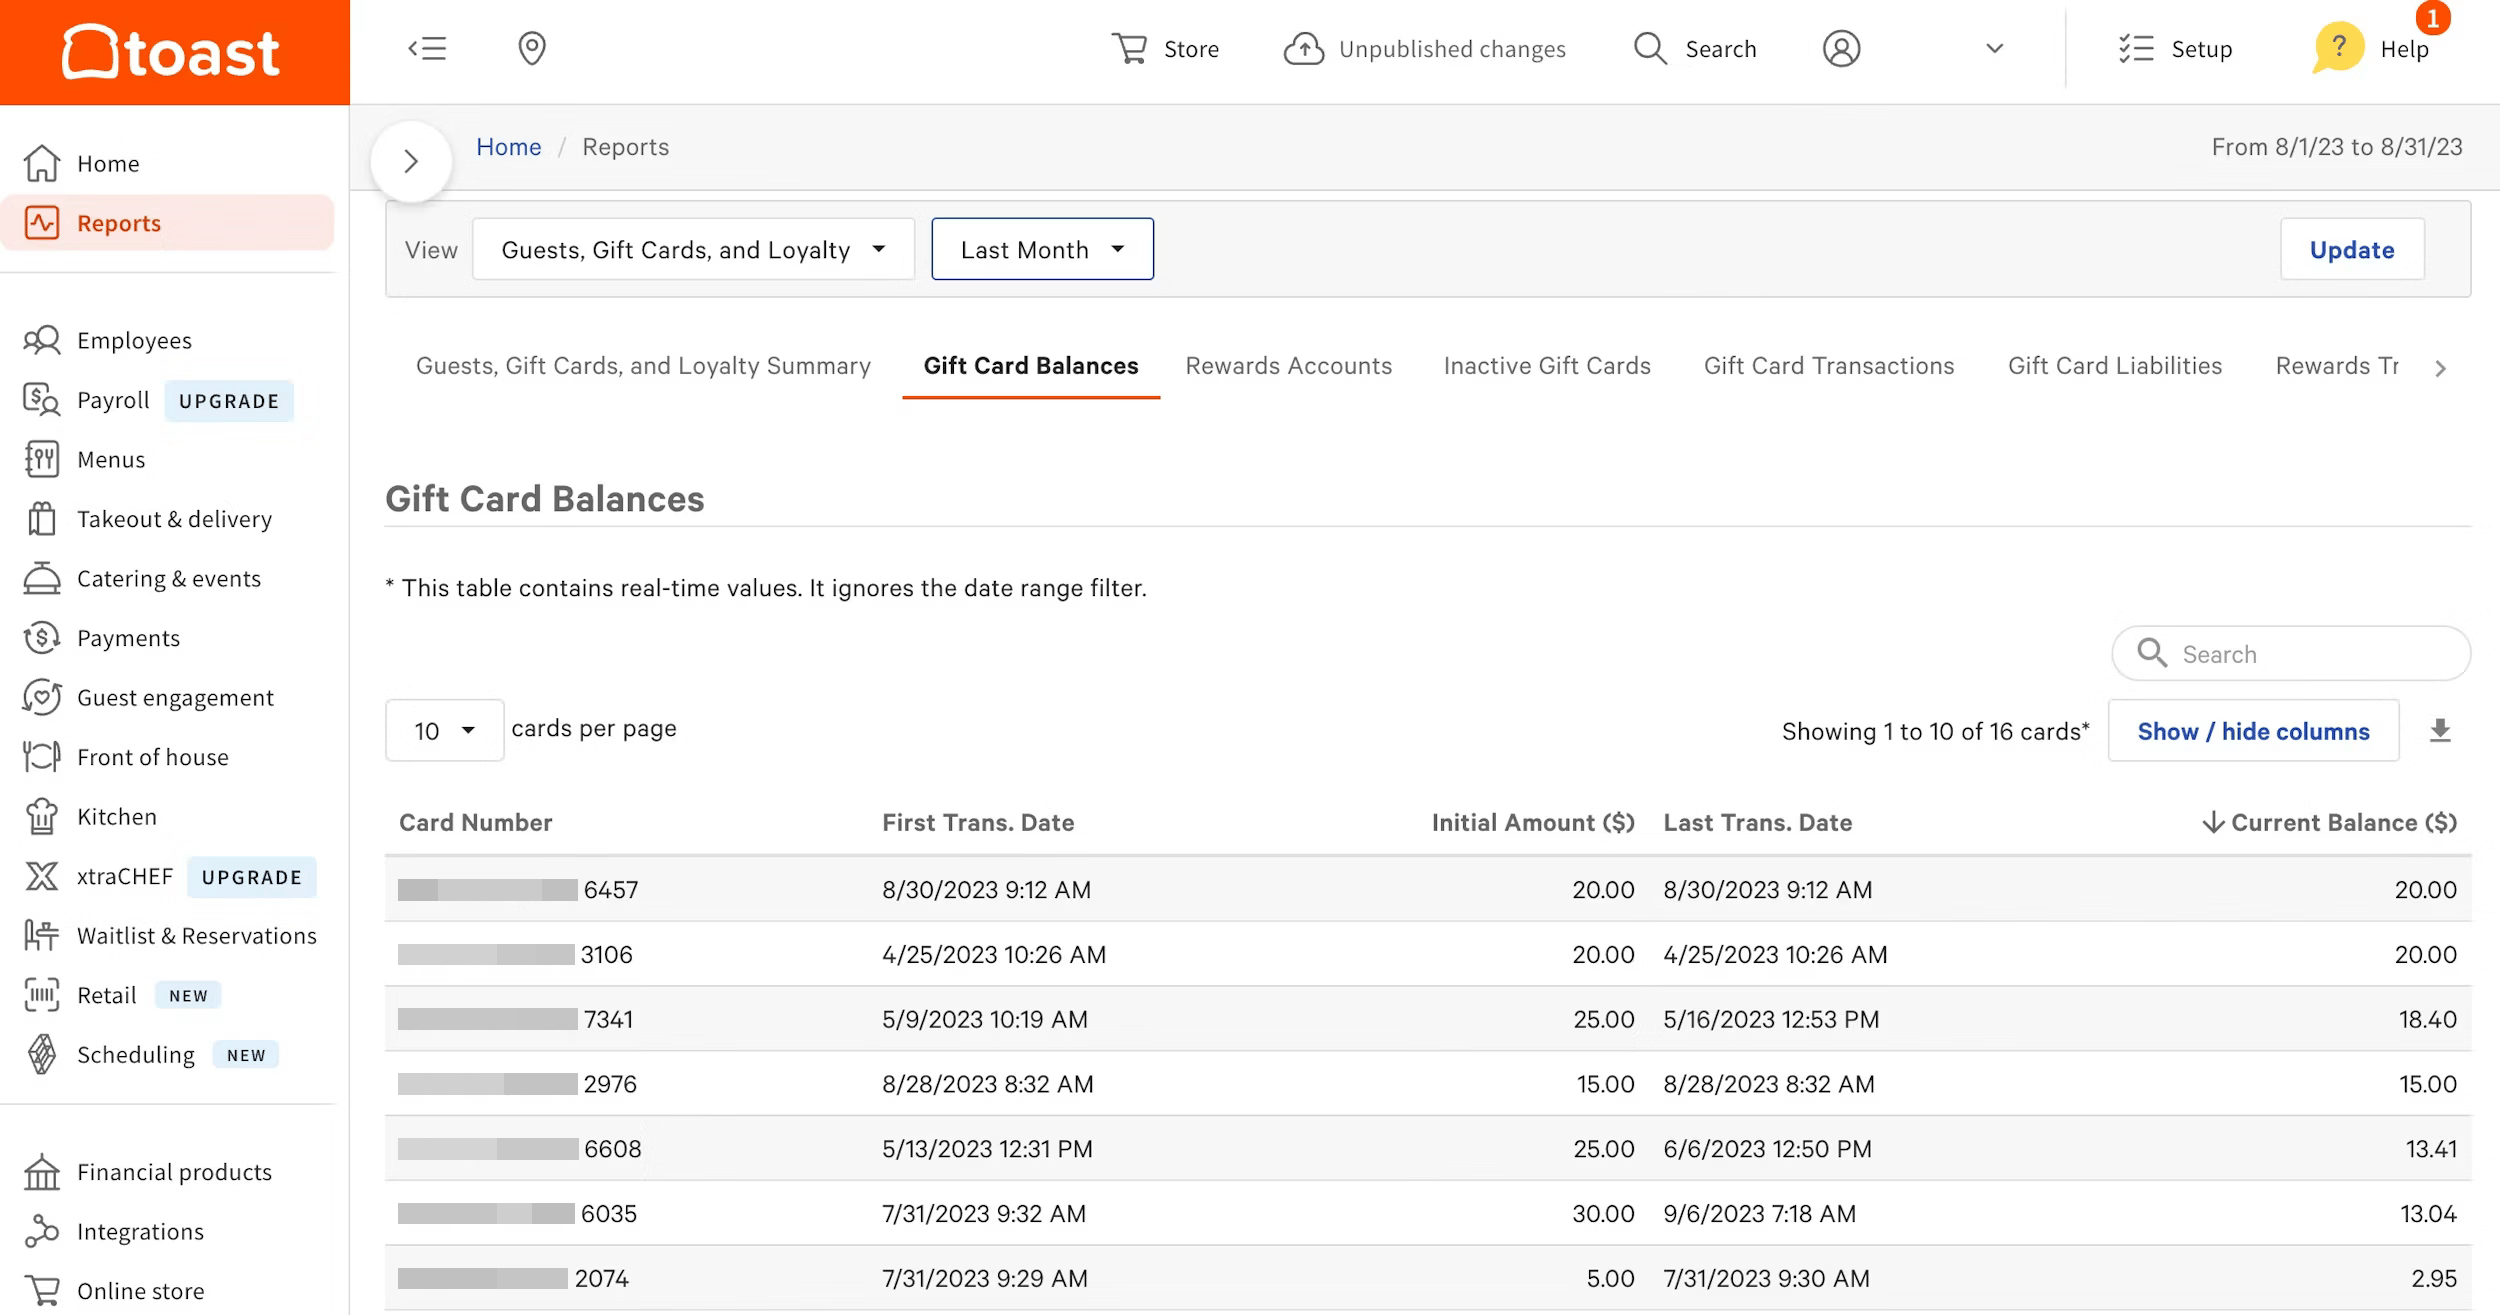
Task: Sort by Initial Amount ($) column header
Action: point(1533,822)
